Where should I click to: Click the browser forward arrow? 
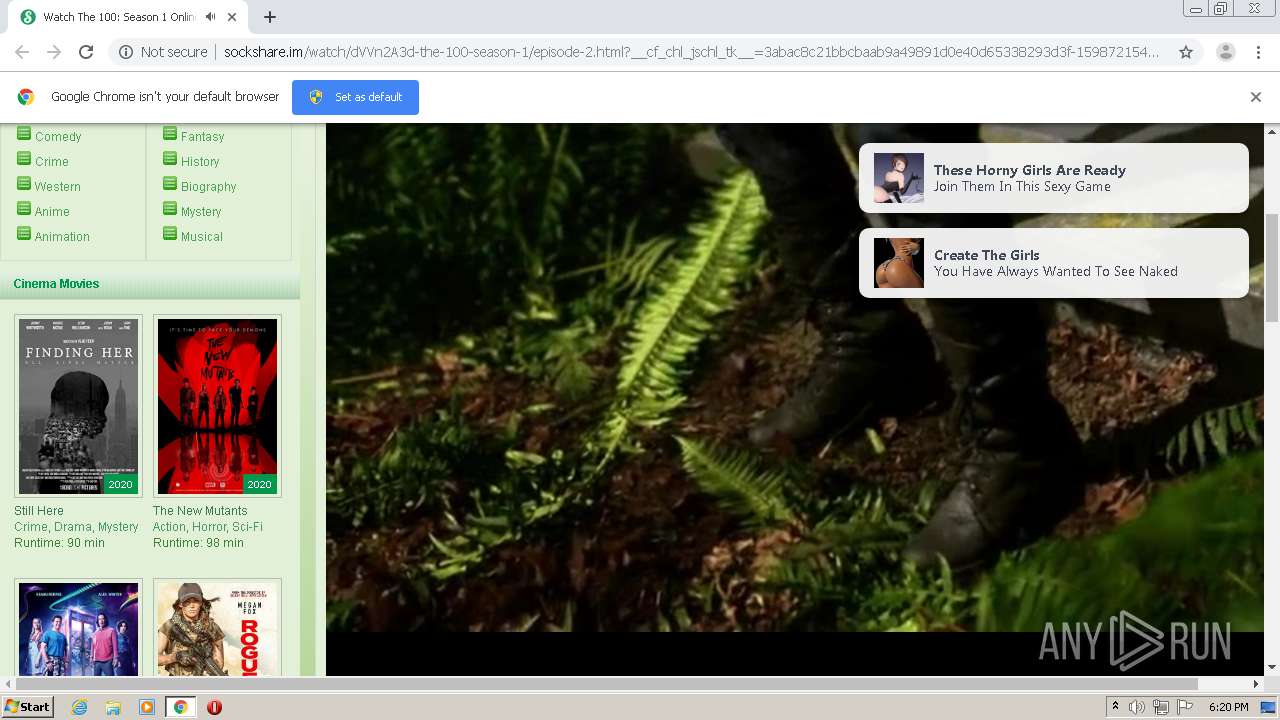(x=54, y=52)
